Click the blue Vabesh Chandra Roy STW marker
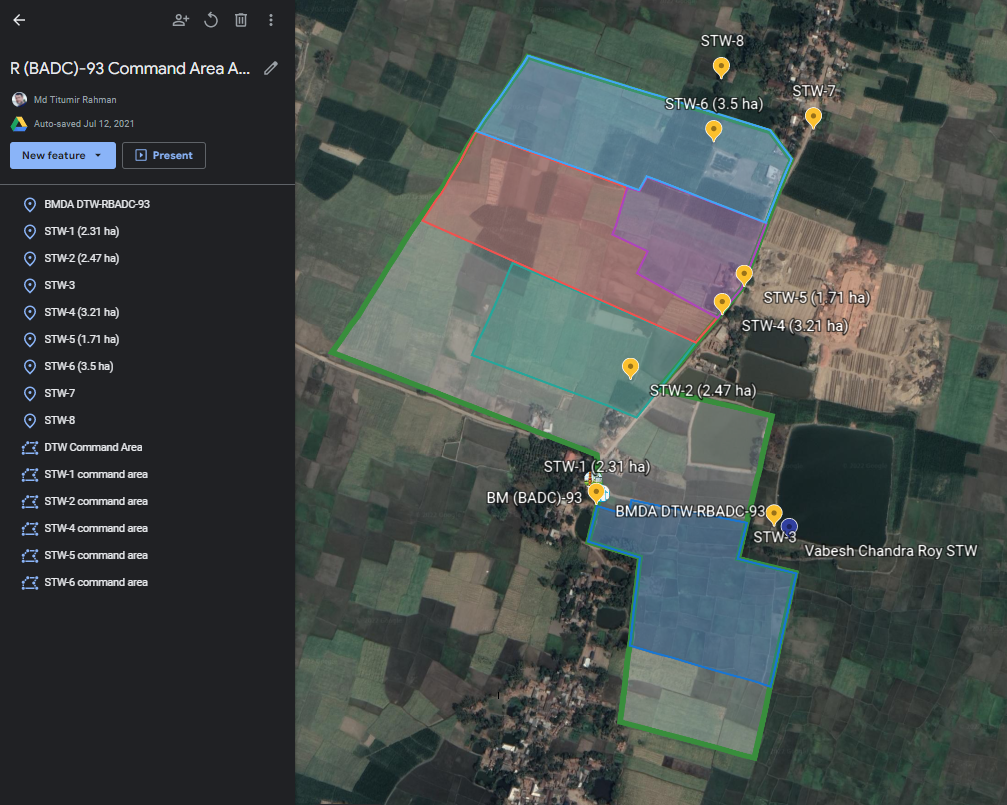Screen dimensions: 1007x805 pyautogui.click(x=789, y=526)
